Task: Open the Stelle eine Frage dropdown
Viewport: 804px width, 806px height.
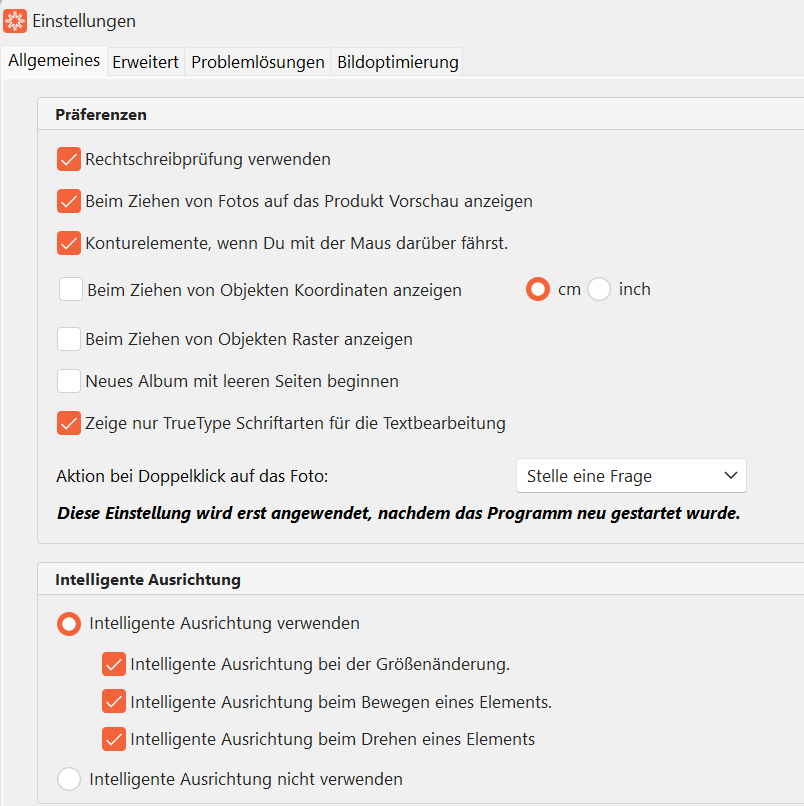Action: (631, 475)
